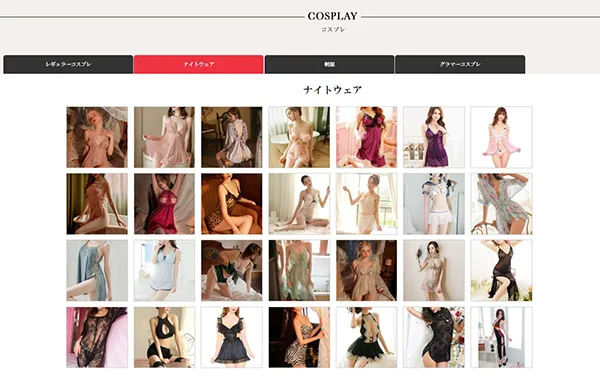Select the black dress with cream back lace thumbnail

point(367,338)
